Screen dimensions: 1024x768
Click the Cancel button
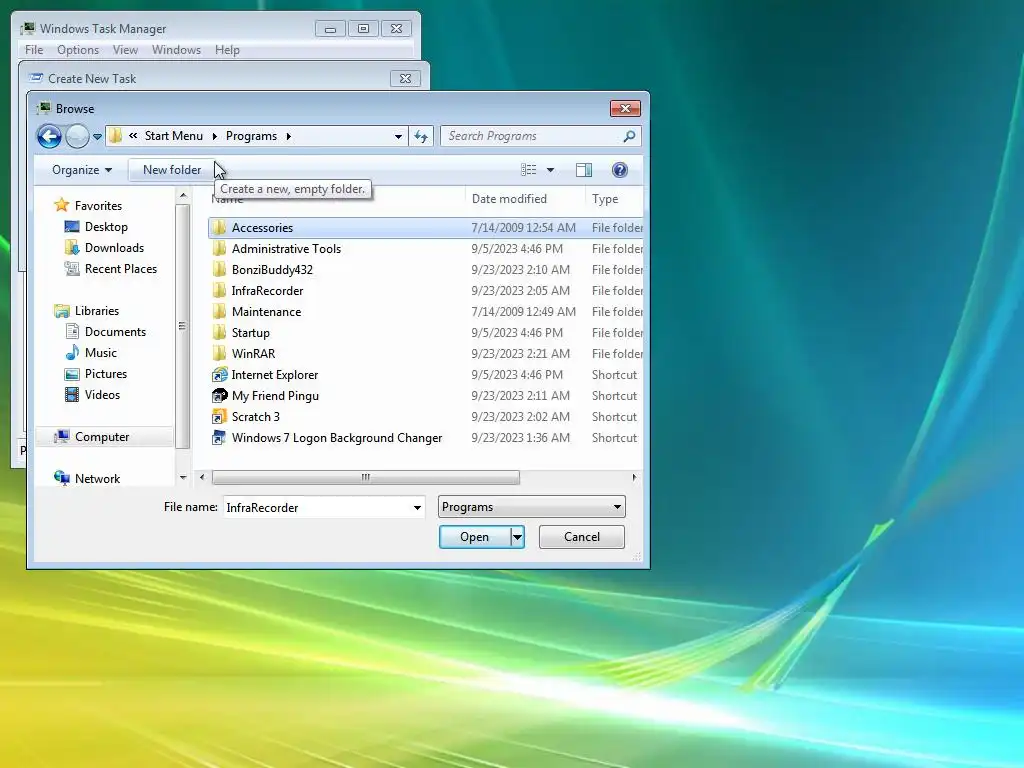click(582, 537)
